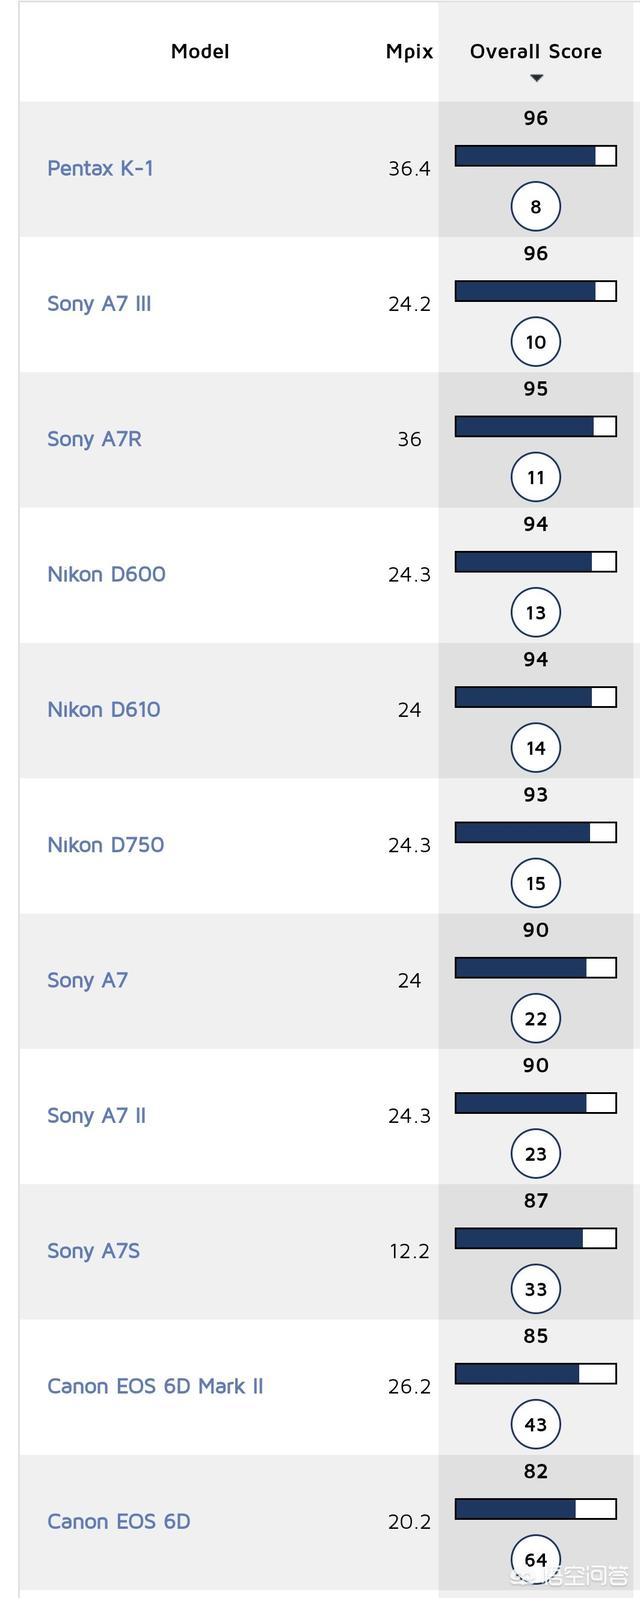This screenshot has width=640, height=1598.
Task: Open the Nikon D610 entry
Action: 103,709
